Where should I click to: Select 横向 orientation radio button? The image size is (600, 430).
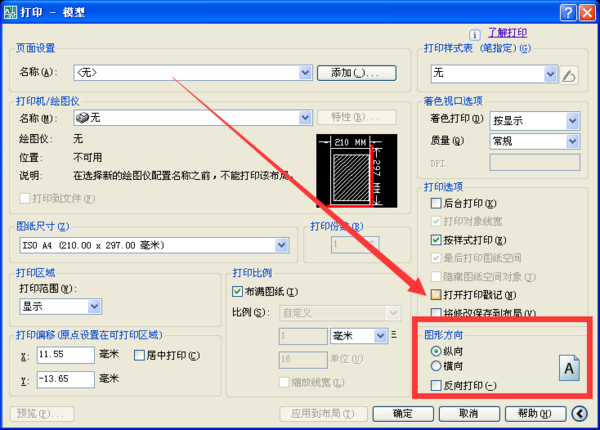[x=436, y=366]
